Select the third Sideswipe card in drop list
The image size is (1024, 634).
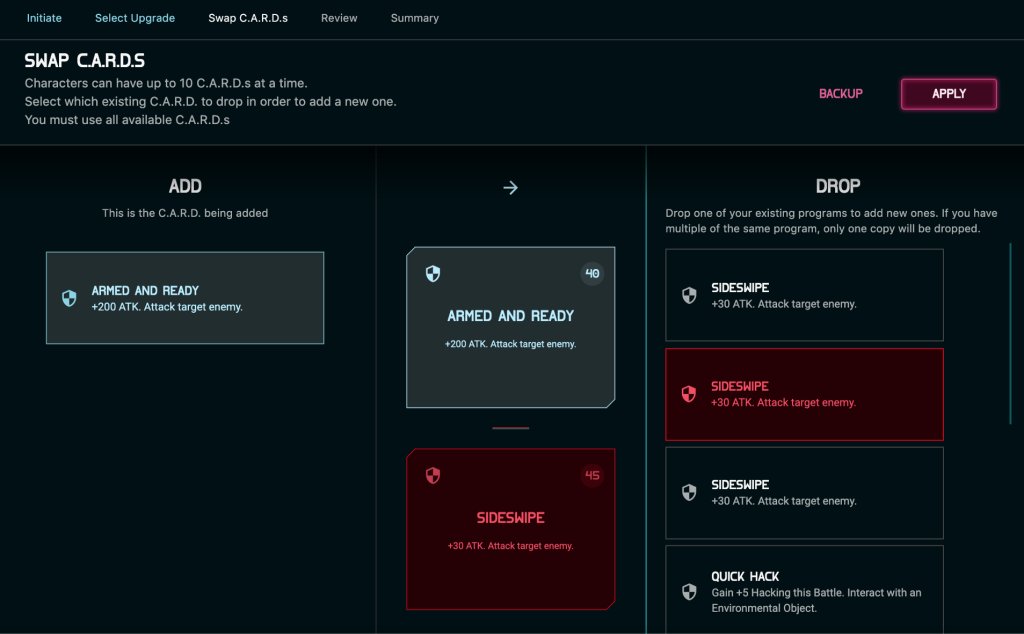point(804,492)
